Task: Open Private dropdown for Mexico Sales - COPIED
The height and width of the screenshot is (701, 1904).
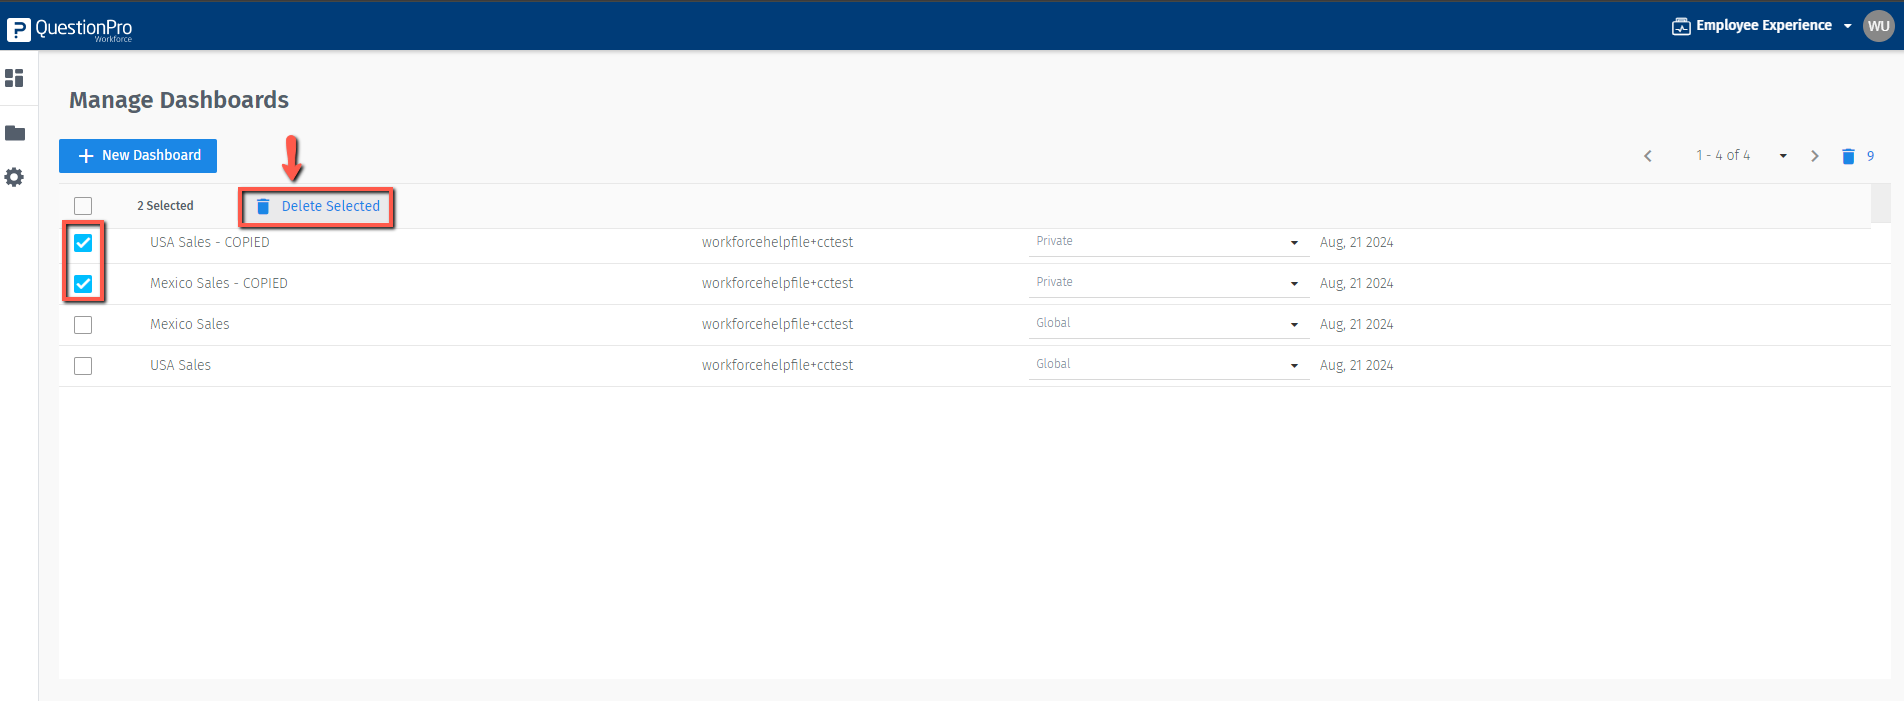Action: [1169, 283]
